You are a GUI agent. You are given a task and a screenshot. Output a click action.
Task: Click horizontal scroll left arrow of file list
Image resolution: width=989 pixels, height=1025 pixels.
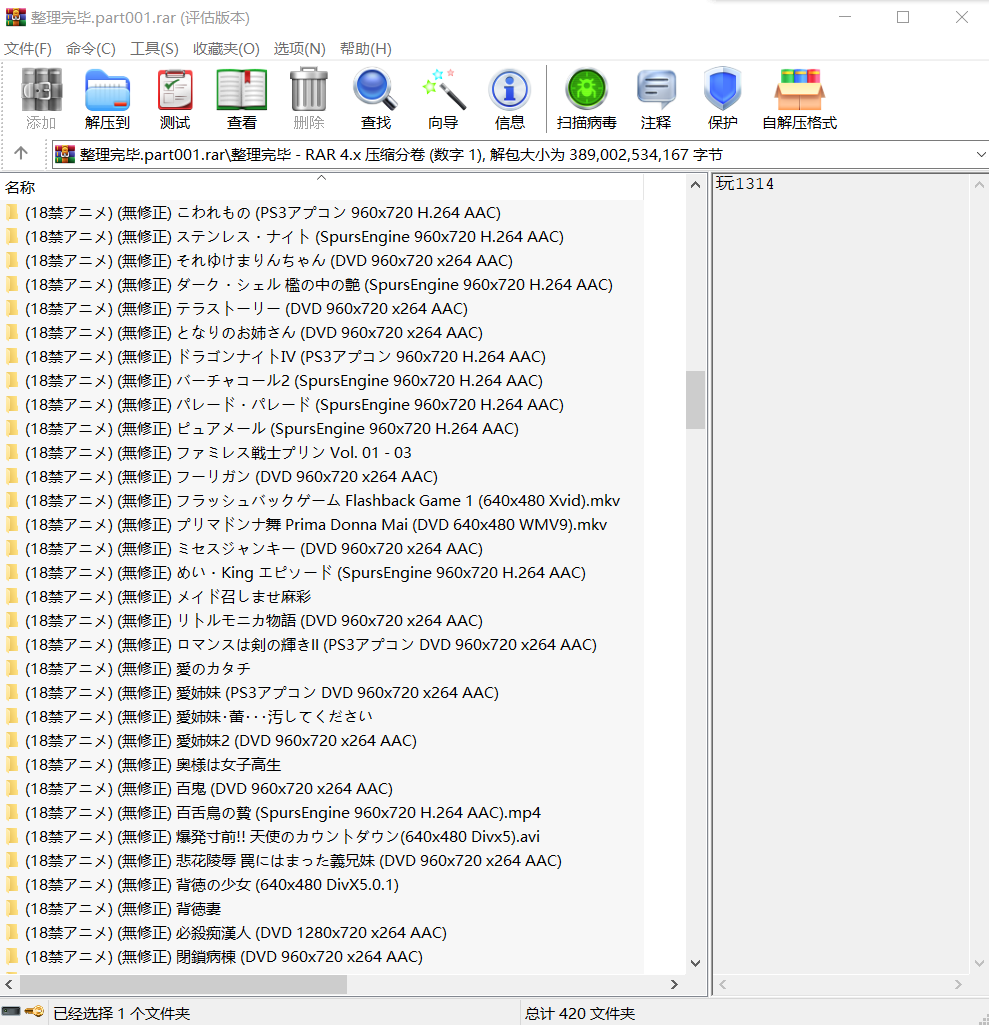coord(9,984)
